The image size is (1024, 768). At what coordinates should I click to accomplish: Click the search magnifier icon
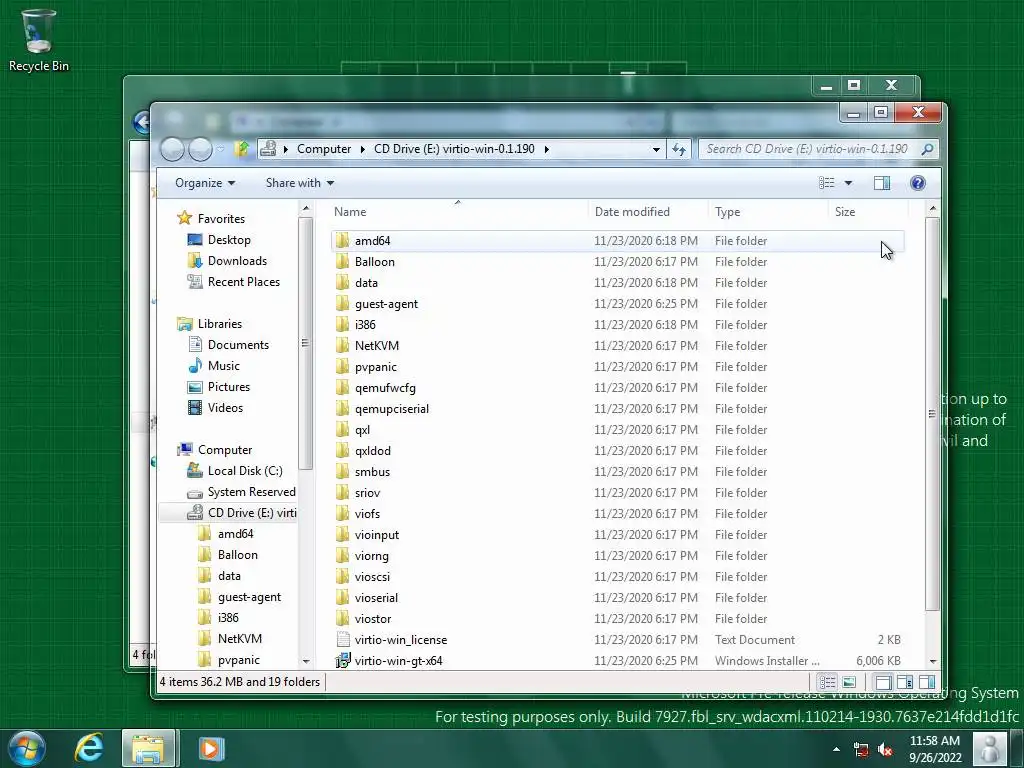(927, 150)
